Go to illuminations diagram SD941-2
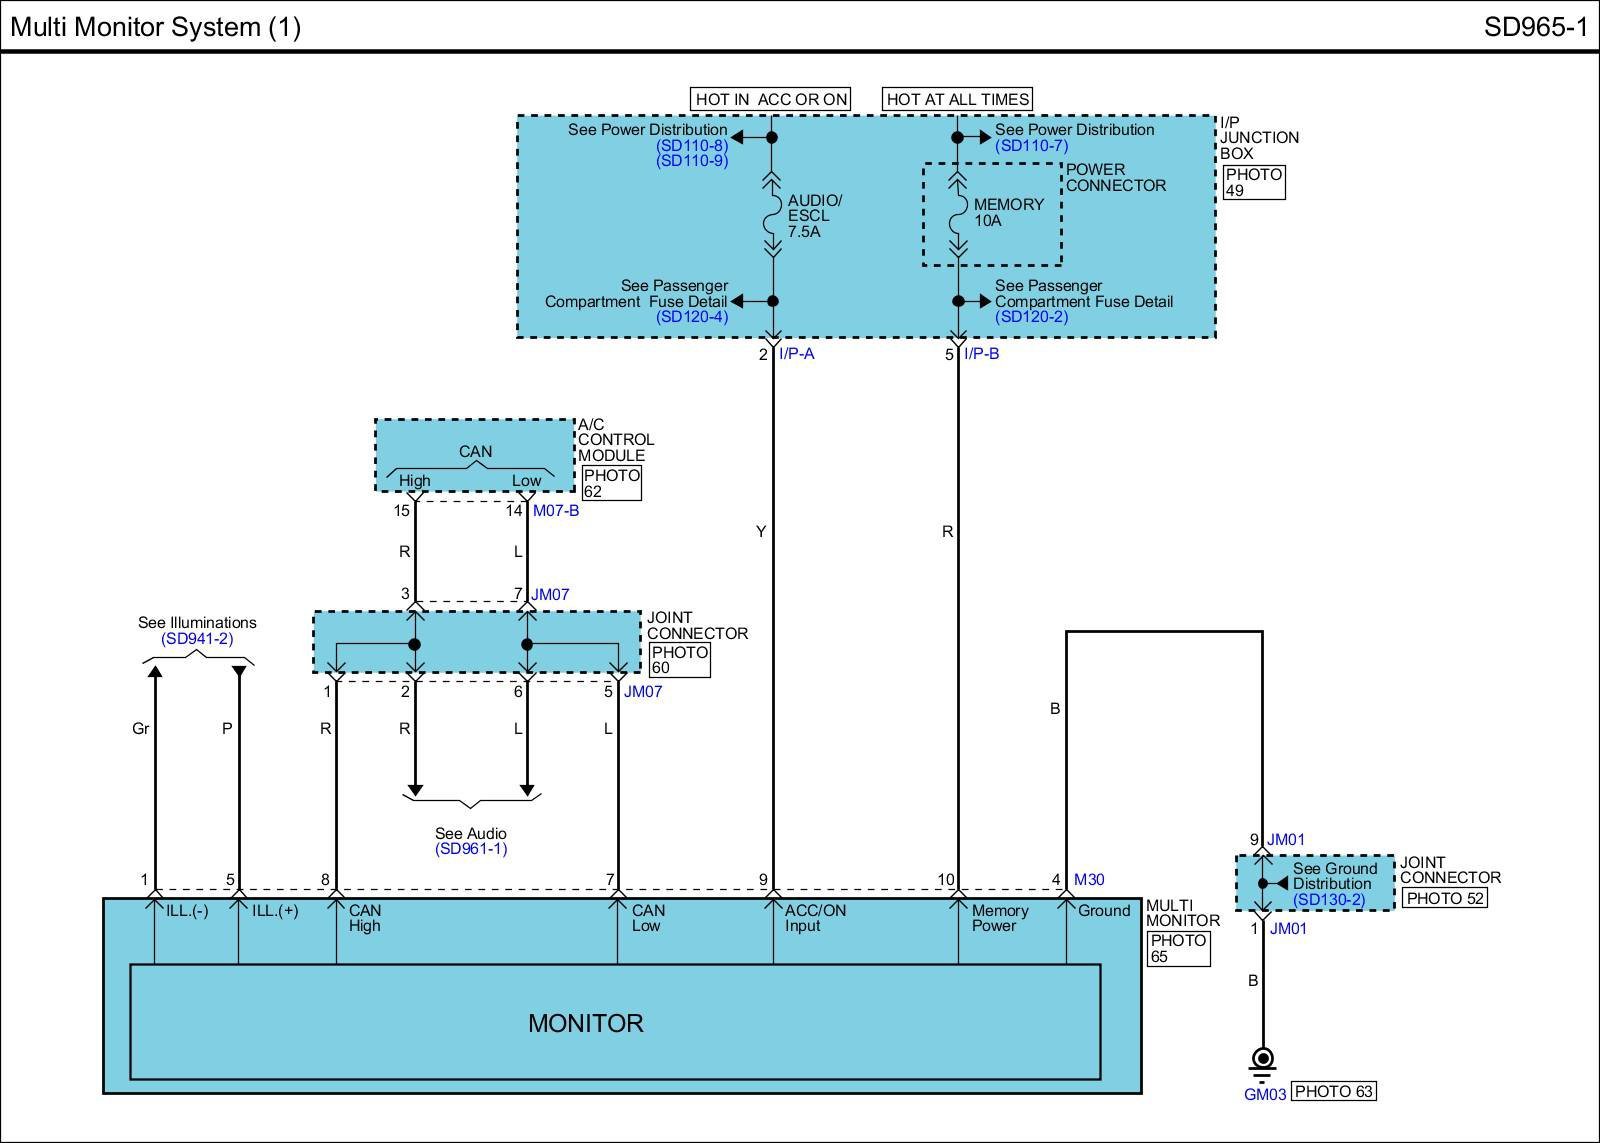The image size is (1600, 1143). [x=197, y=639]
